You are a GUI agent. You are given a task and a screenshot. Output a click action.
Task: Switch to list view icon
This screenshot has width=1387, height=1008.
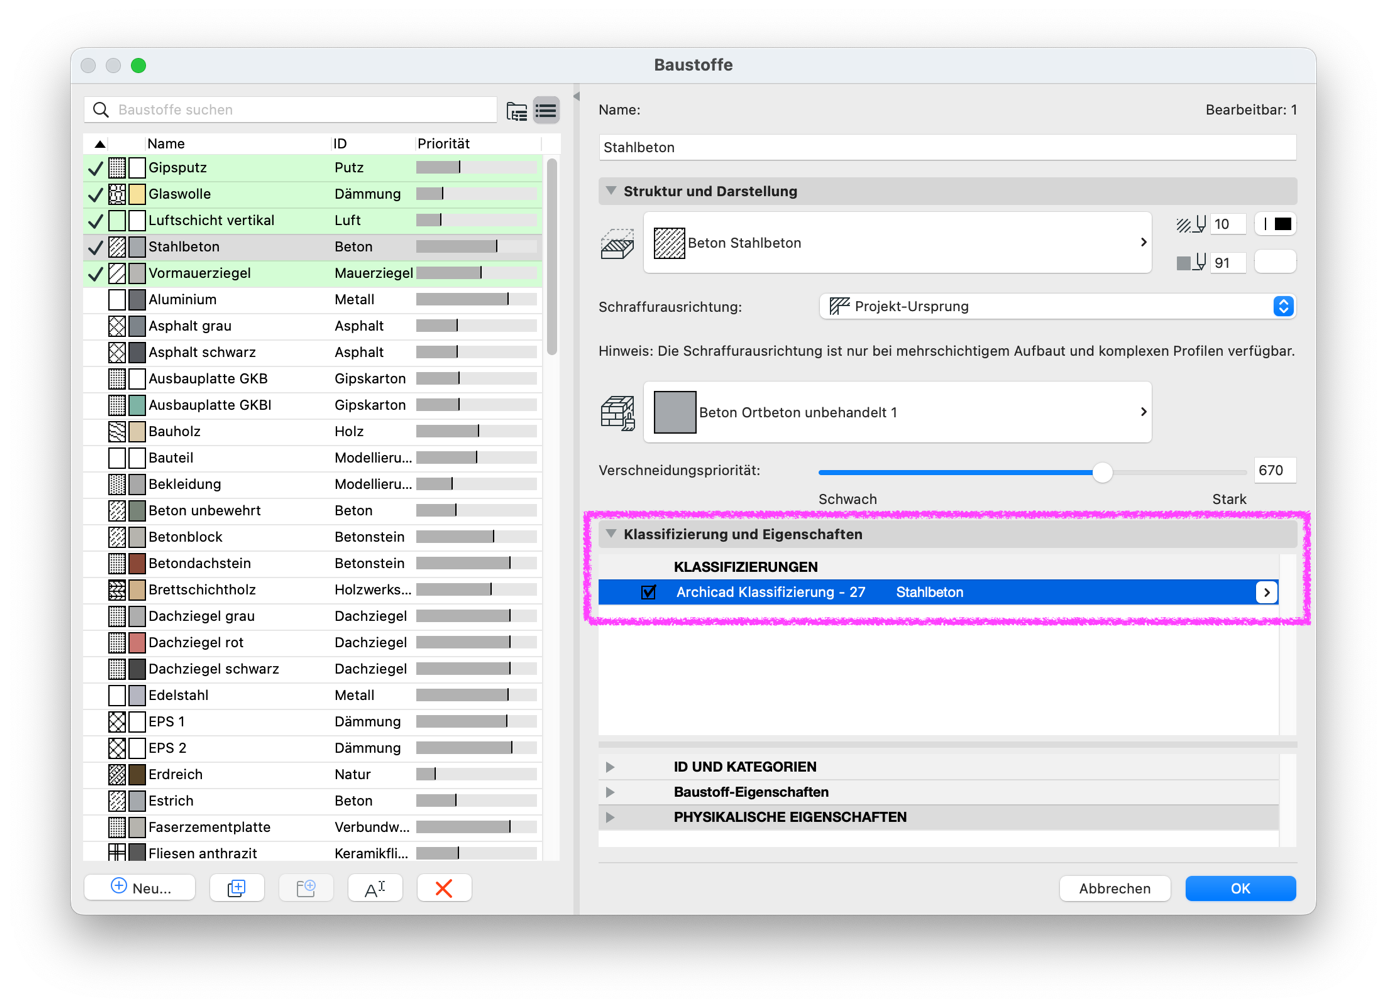point(546,111)
